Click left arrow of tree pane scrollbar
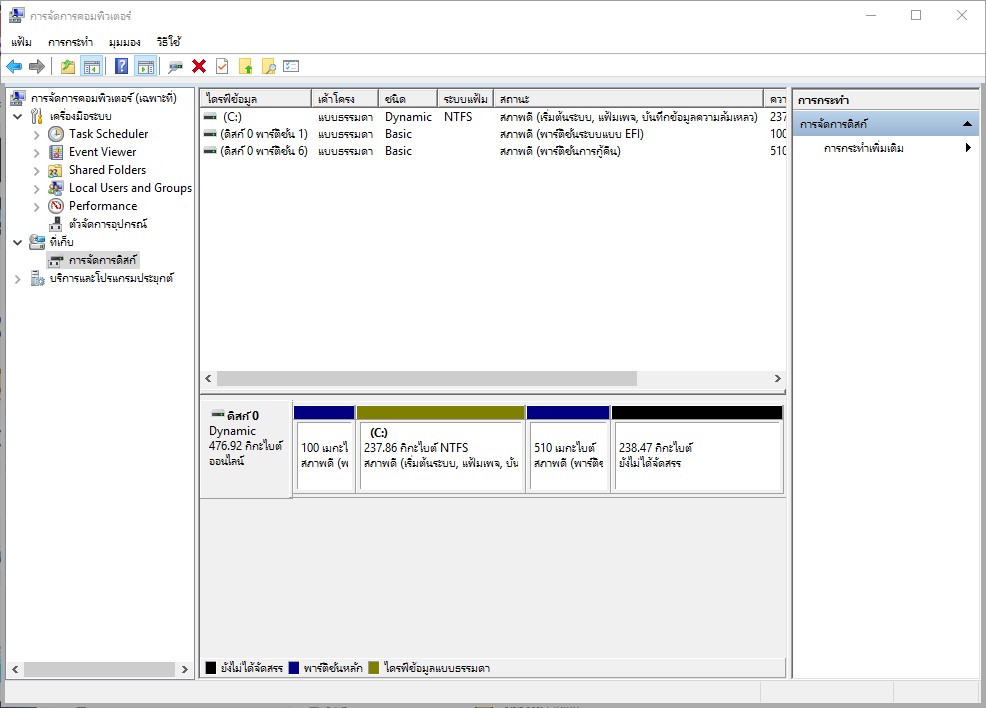This screenshot has height=708, width=986. (x=15, y=670)
